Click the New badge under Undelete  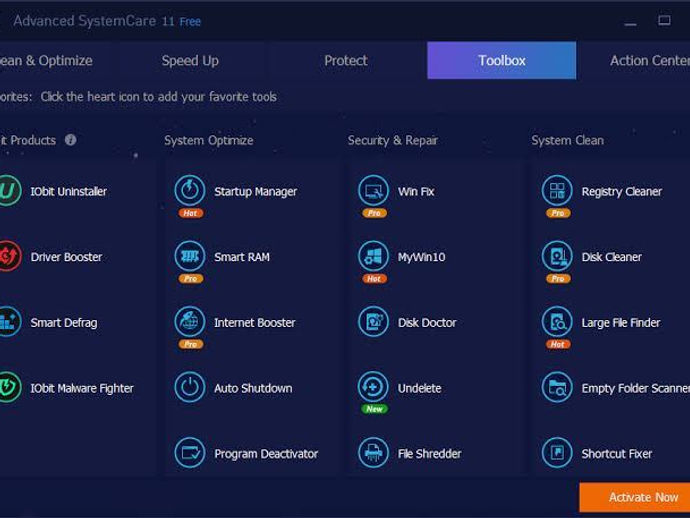pos(374,409)
